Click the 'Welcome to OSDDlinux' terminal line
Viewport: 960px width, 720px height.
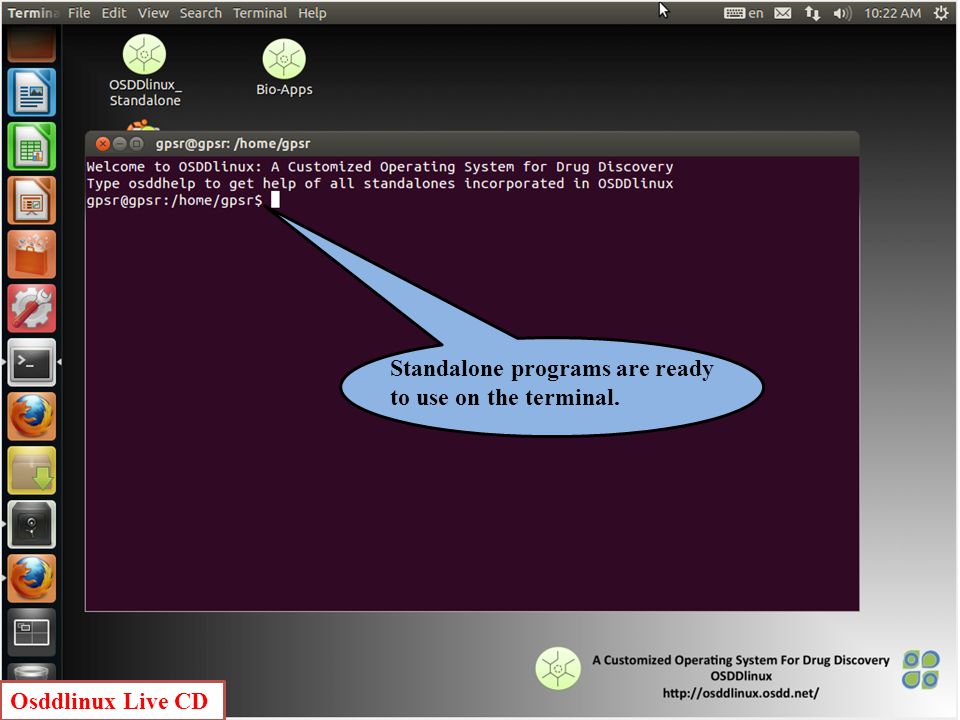380,167
